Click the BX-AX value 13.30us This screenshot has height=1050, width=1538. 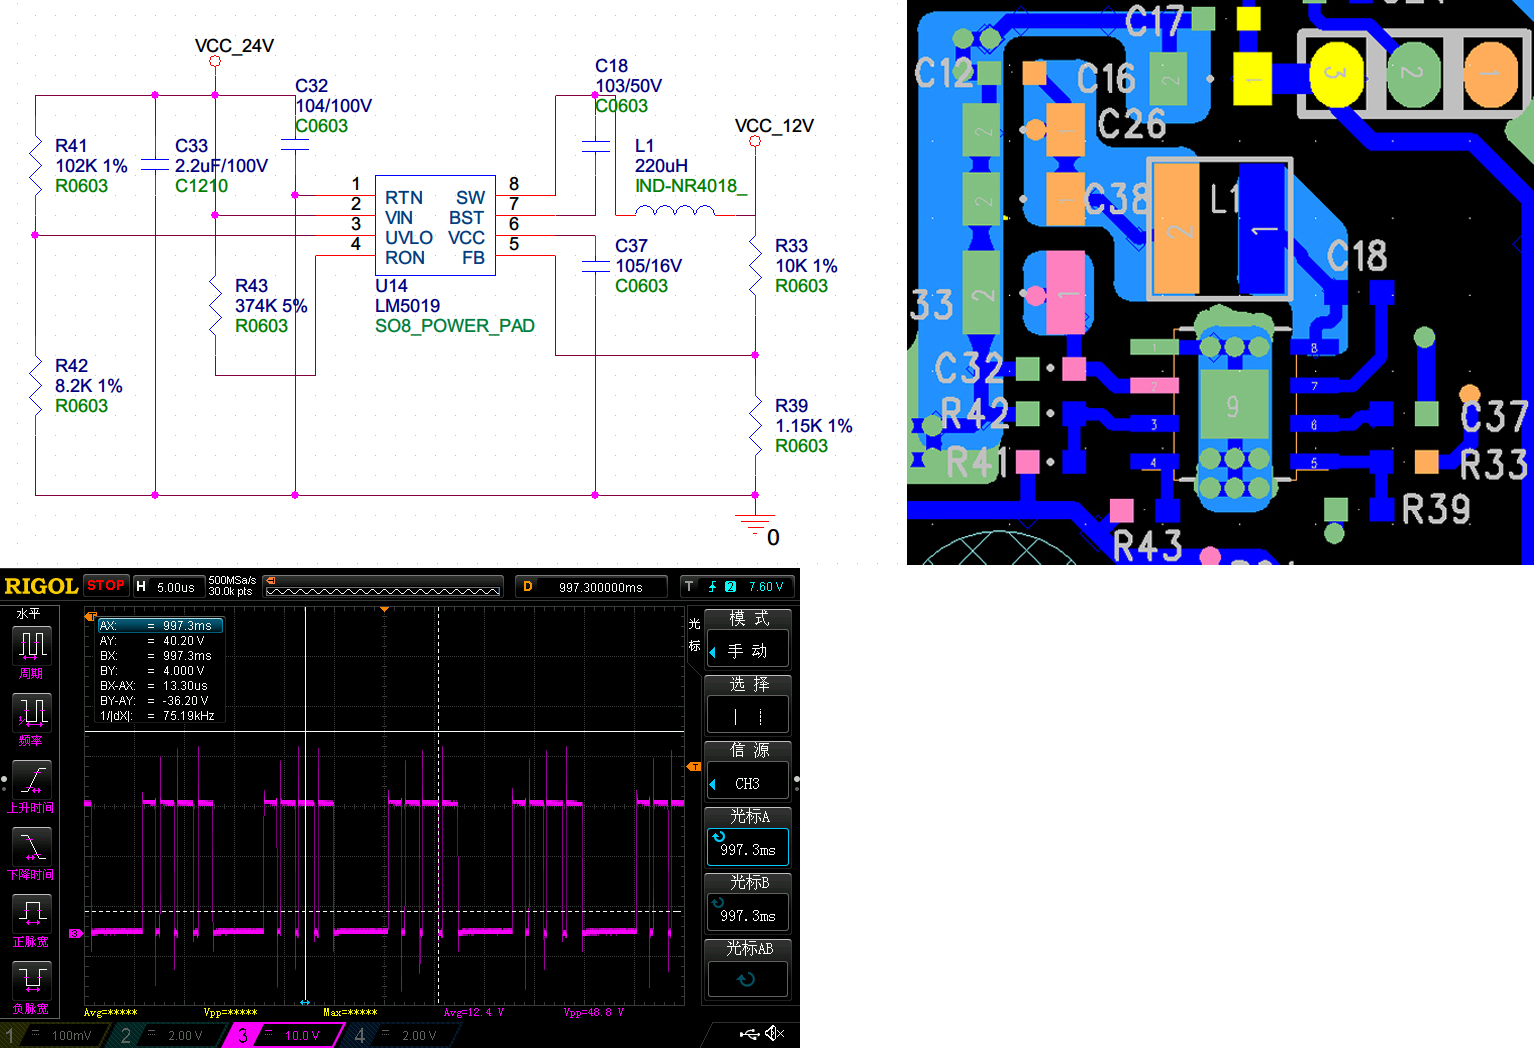[x=185, y=686]
